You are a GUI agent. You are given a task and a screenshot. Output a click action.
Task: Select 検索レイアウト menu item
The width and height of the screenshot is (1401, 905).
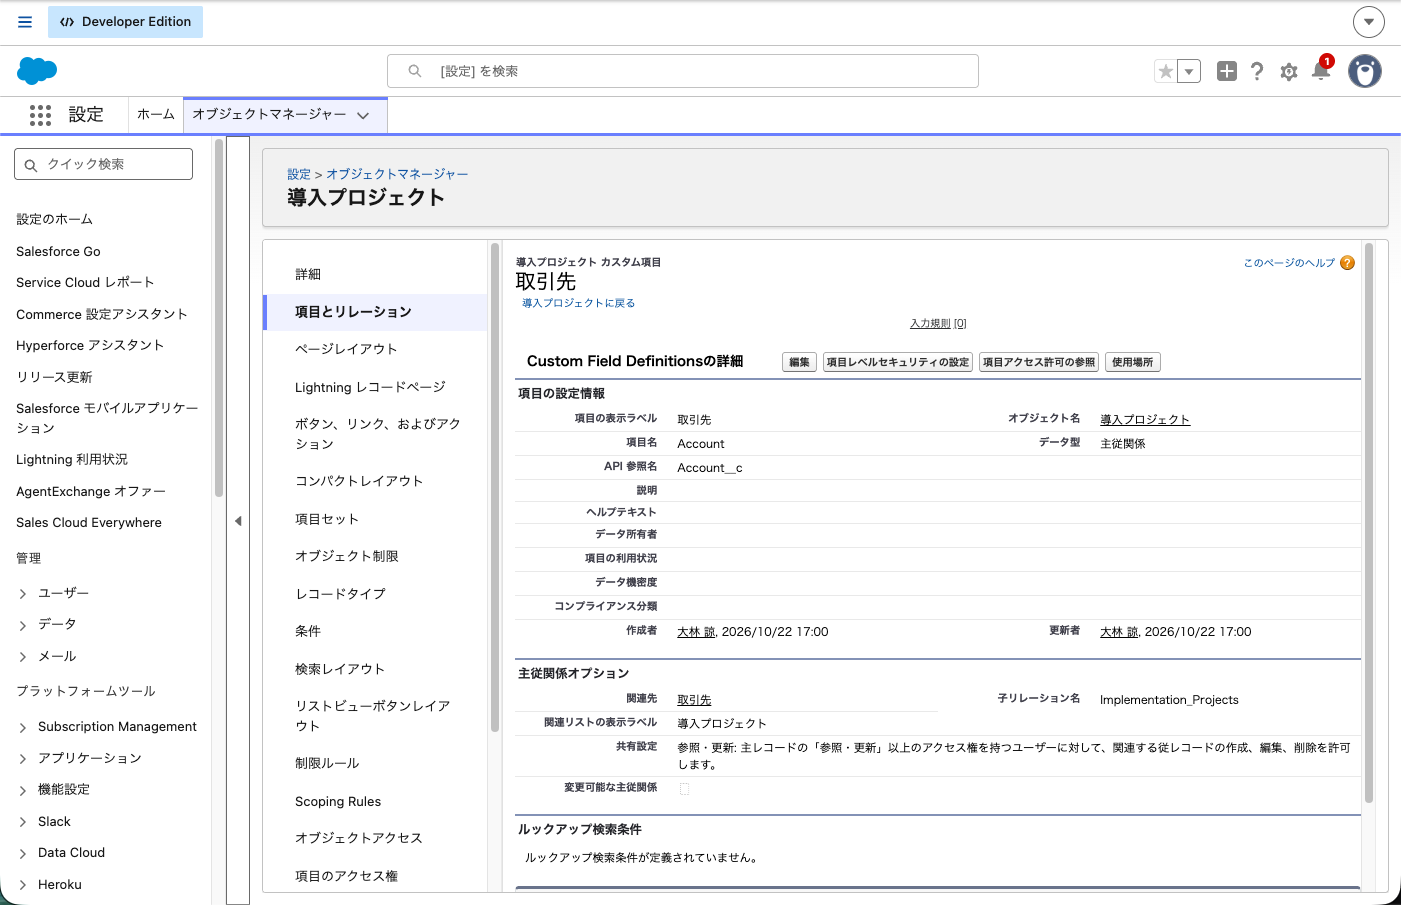(x=340, y=669)
